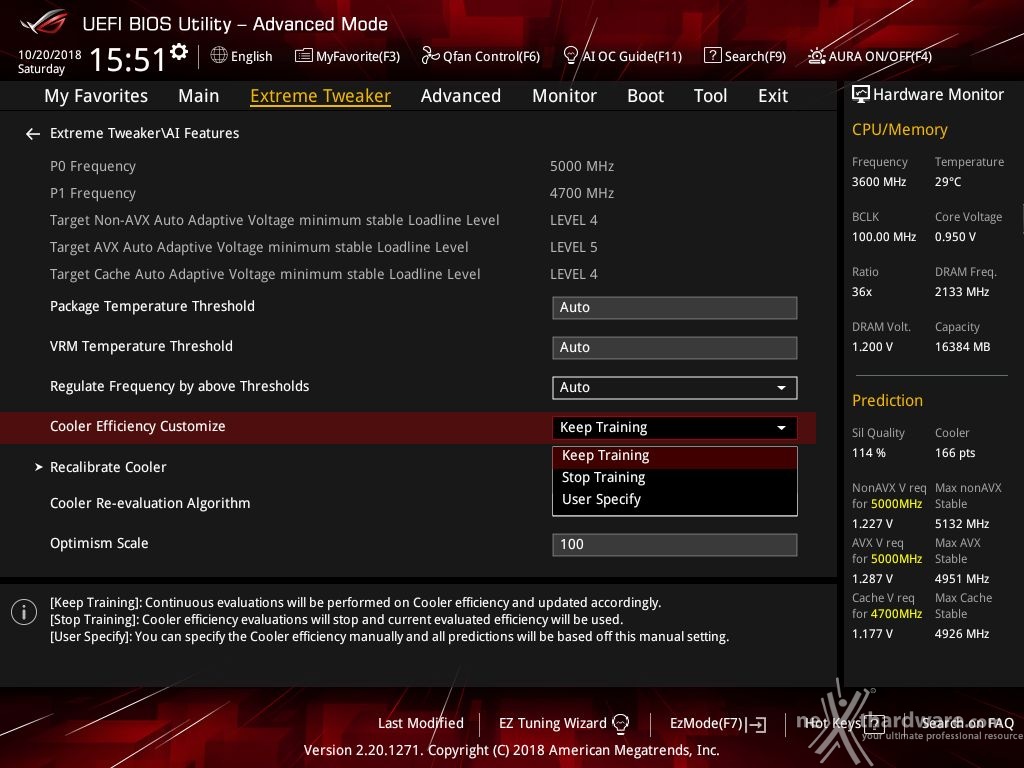Screen dimensions: 1024x768
Task: Click the Cooler Efficiency Customize dropdown box
Action: [x=675, y=427]
